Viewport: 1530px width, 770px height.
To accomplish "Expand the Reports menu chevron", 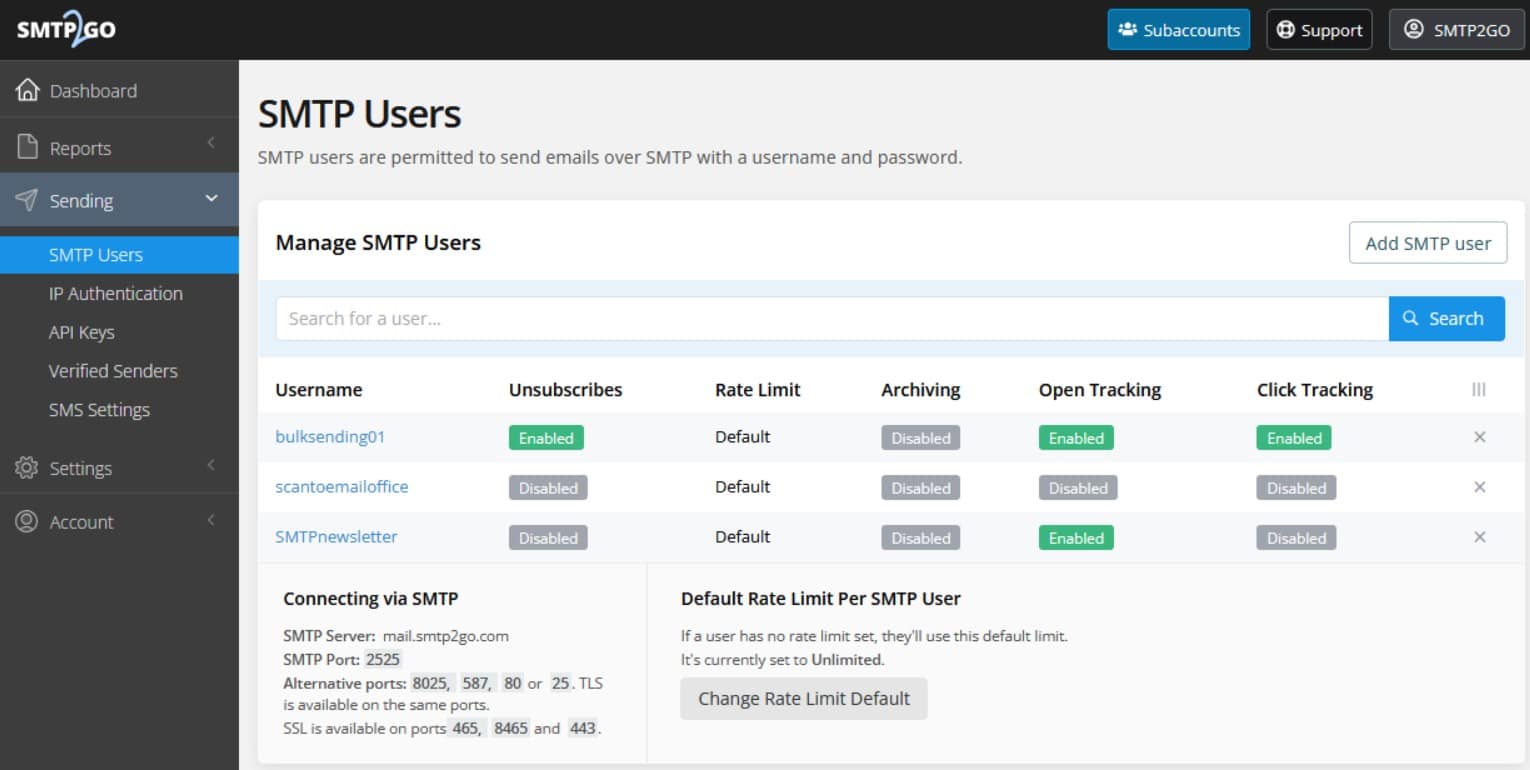I will click(211, 145).
